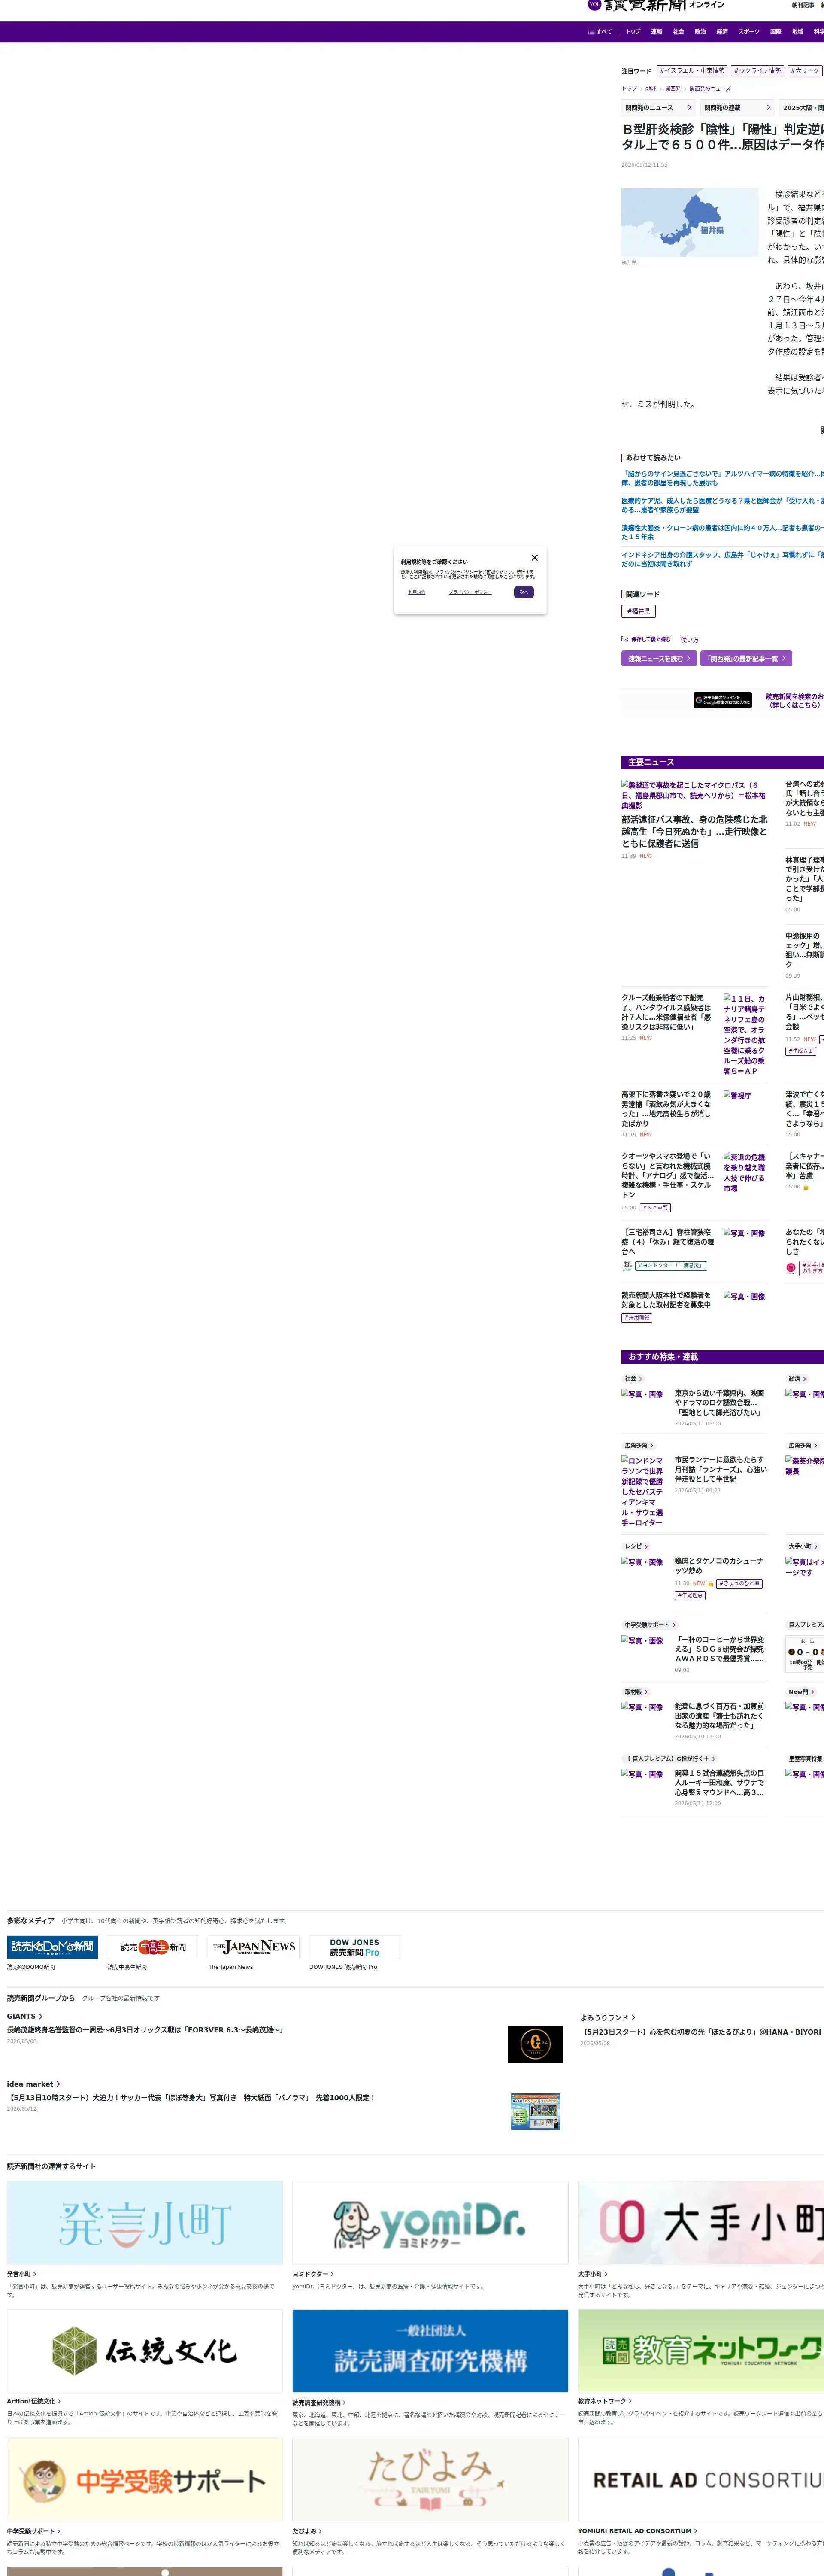Image resolution: width=824 pixels, height=2576 pixels.
Task: Open the アルツハイマー病 related article link
Action: [x=722, y=478]
